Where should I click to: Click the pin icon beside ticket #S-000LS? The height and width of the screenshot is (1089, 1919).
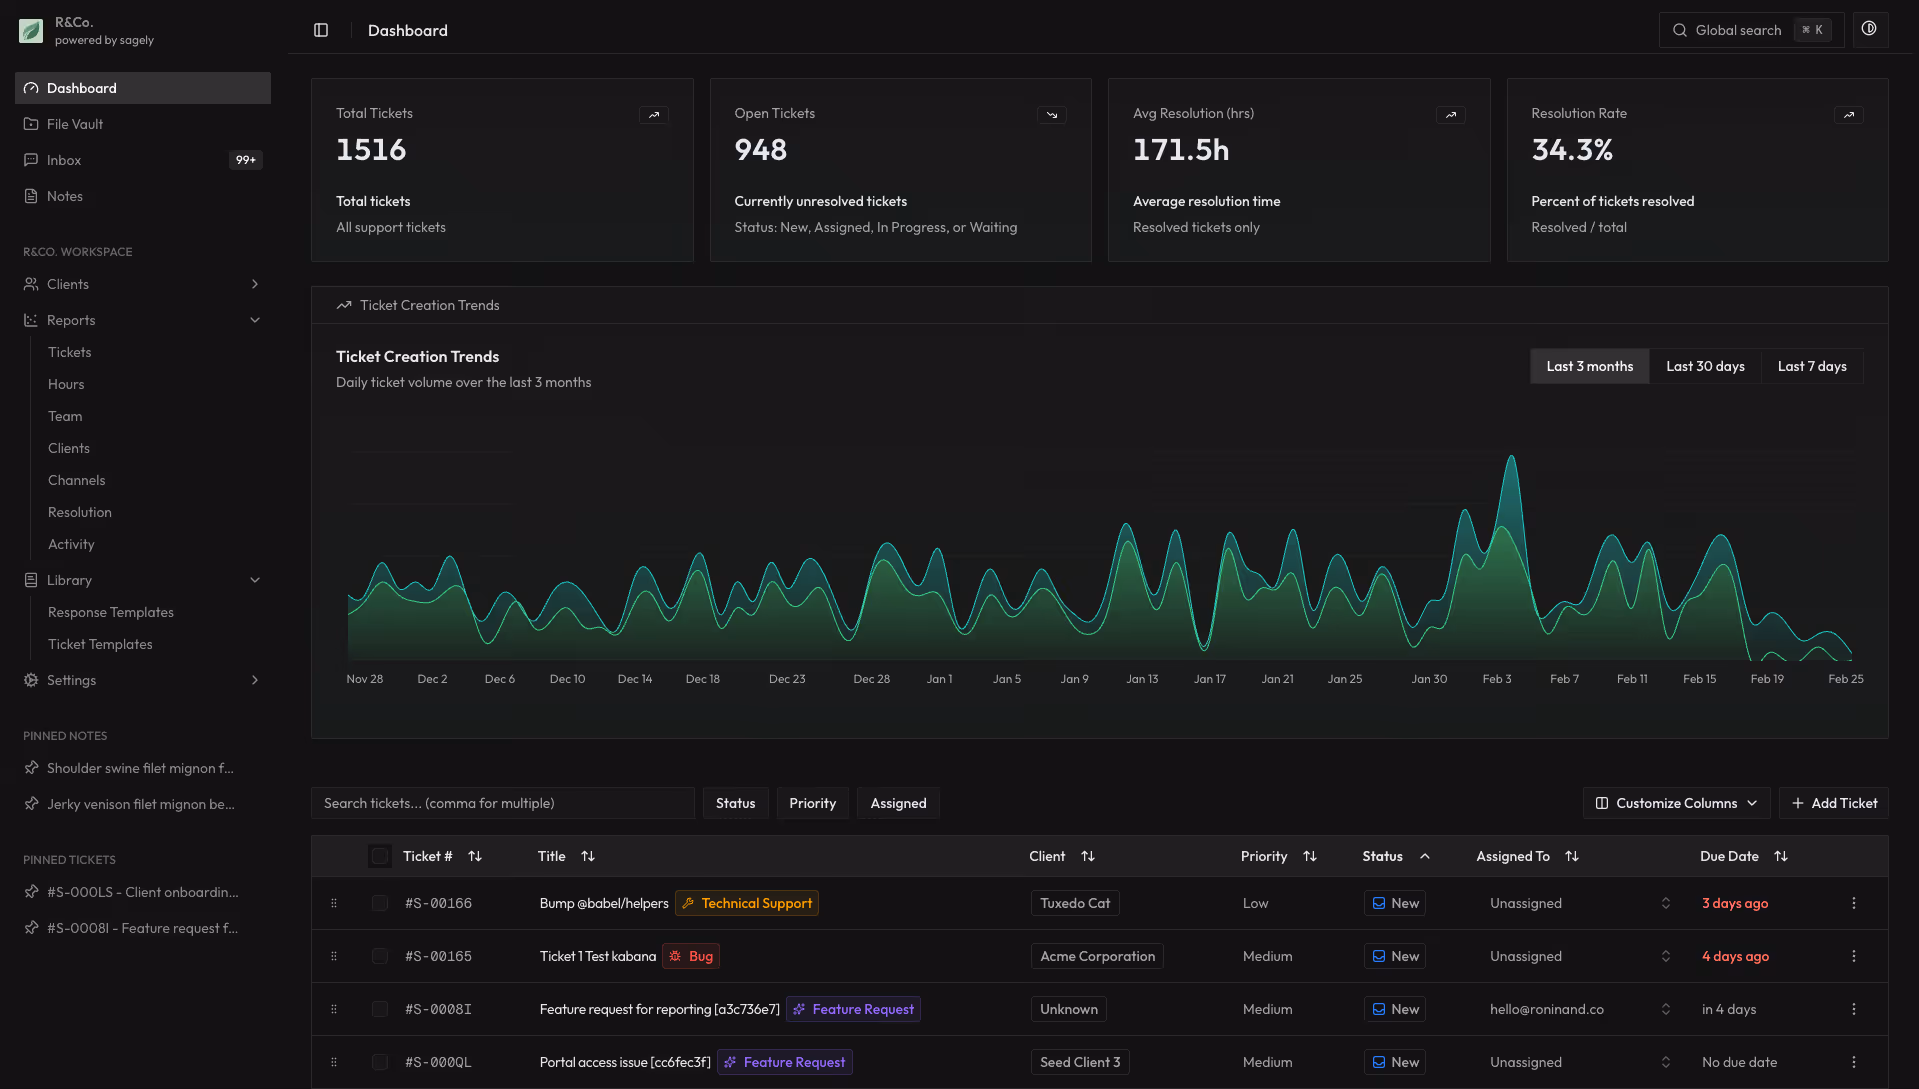click(31, 891)
